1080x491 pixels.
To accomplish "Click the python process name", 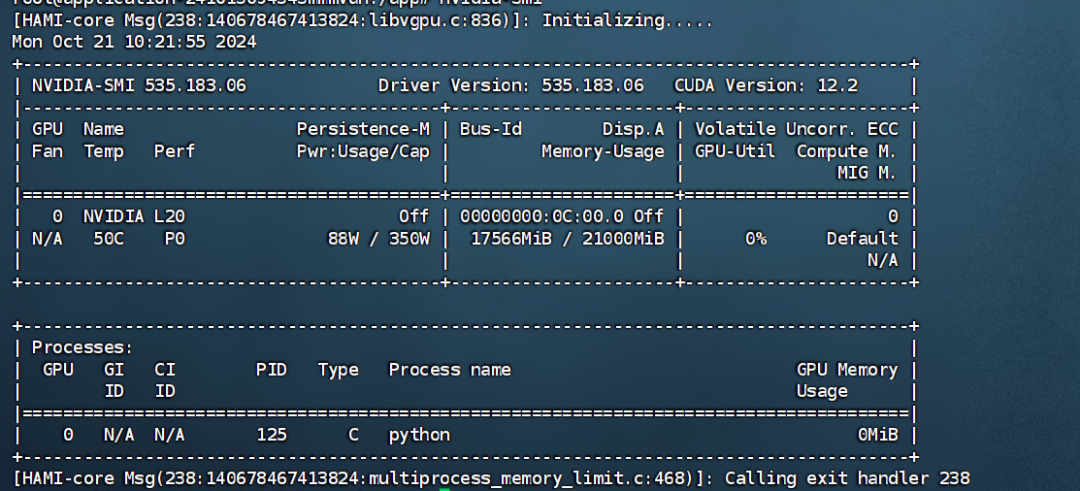I will [x=419, y=435].
